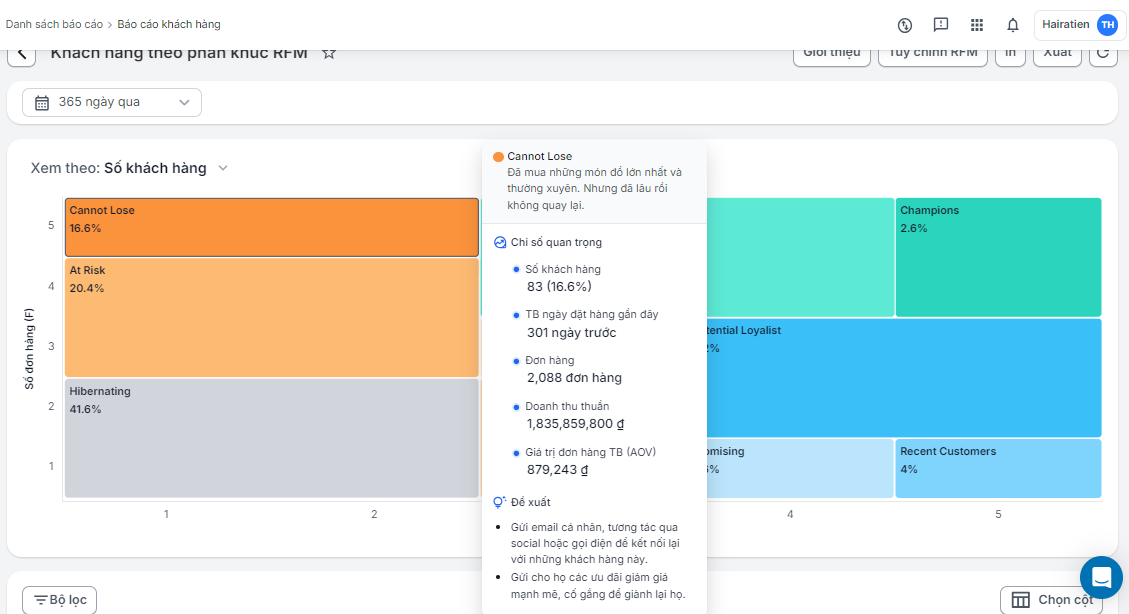Open the Bộ lọc filter button
The height and width of the screenshot is (614, 1129).
click(x=60, y=600)
